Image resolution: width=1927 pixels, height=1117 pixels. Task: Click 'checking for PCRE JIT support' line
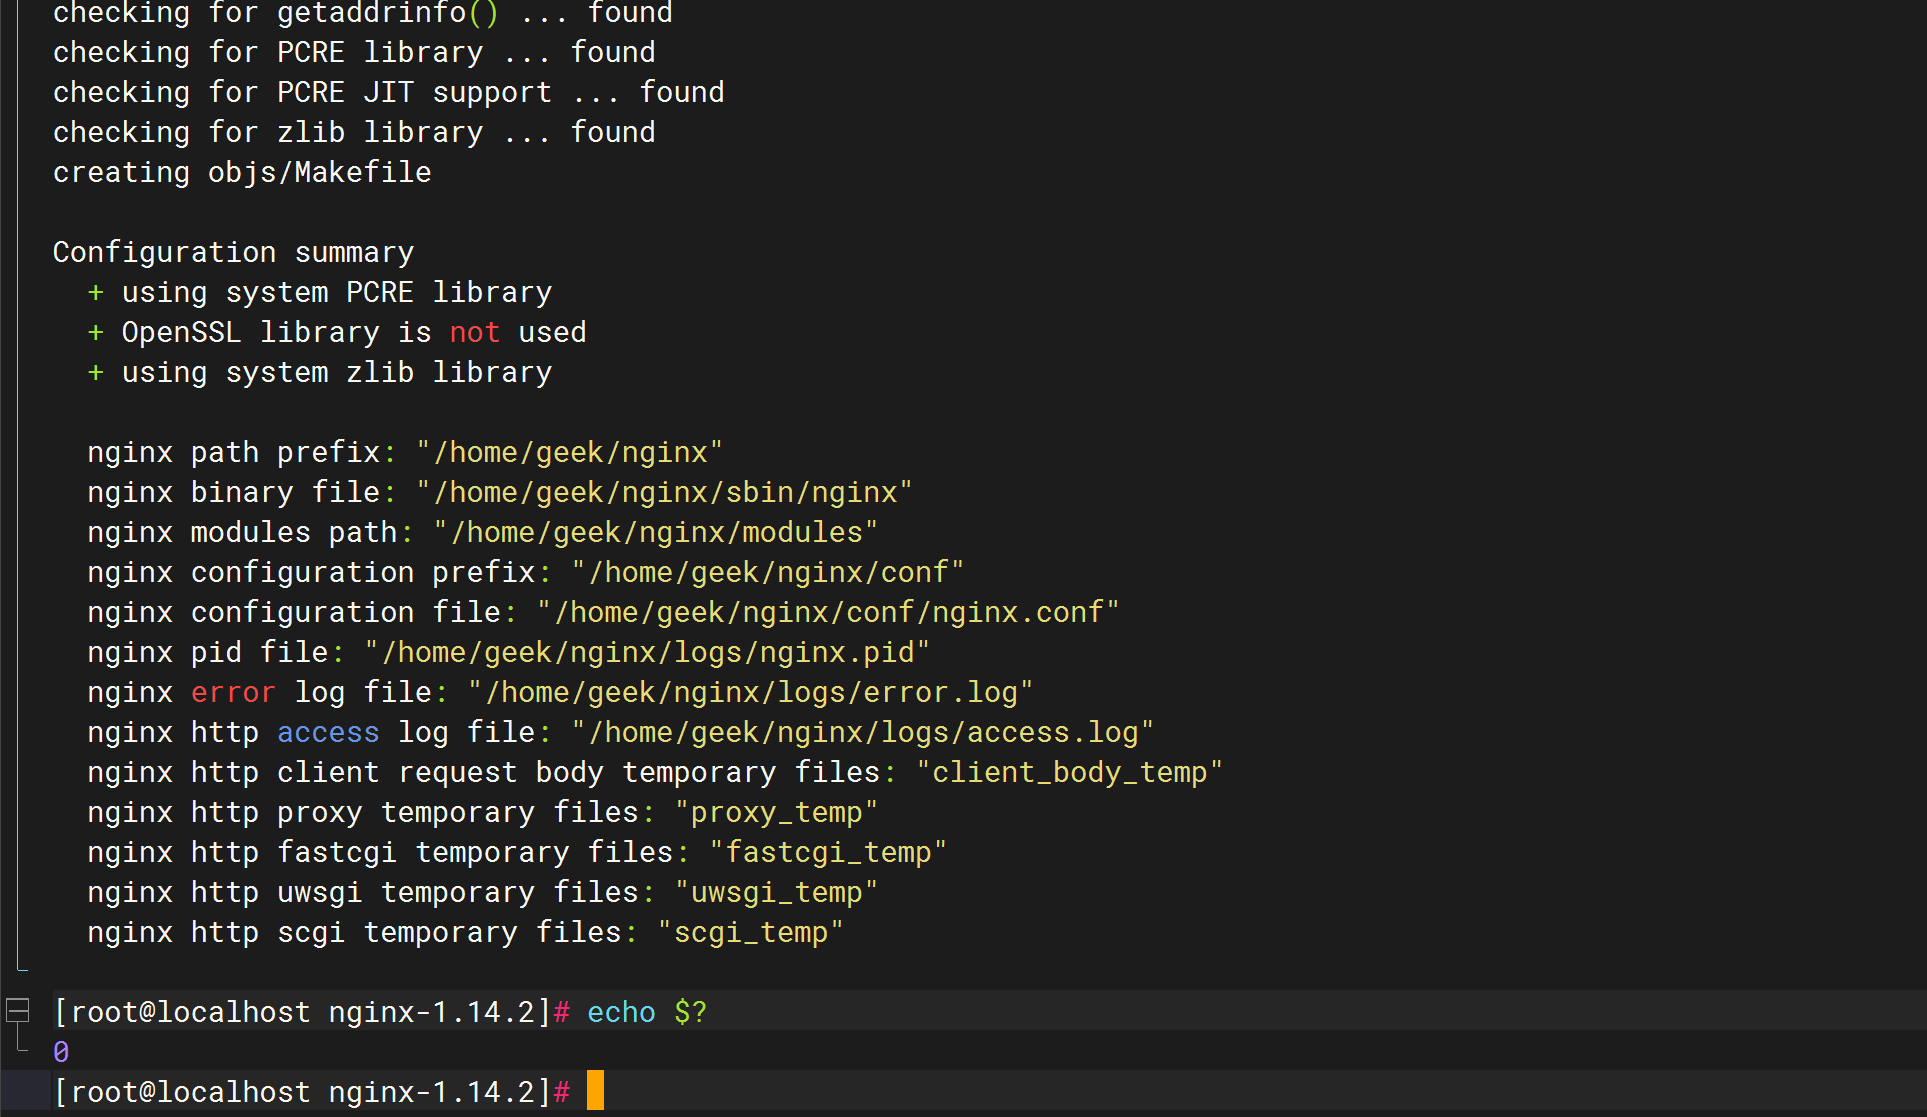389,92
